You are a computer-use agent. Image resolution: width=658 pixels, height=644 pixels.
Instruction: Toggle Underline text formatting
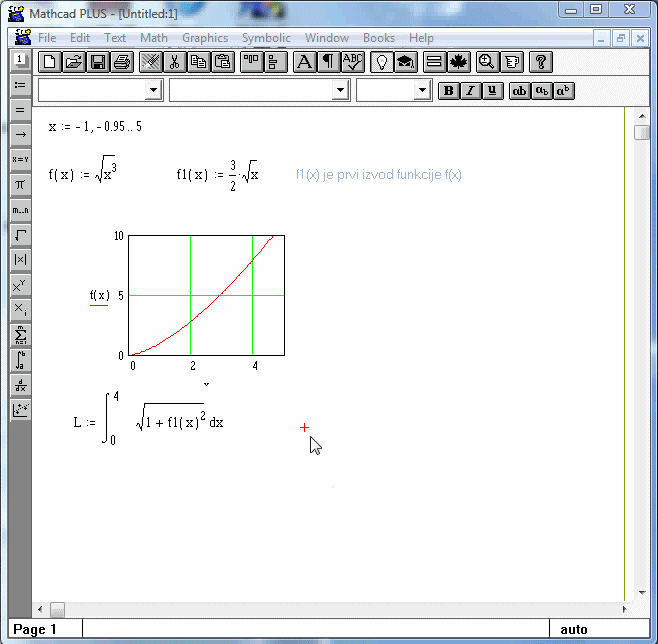pyautogui.click(x=492, y=91)
